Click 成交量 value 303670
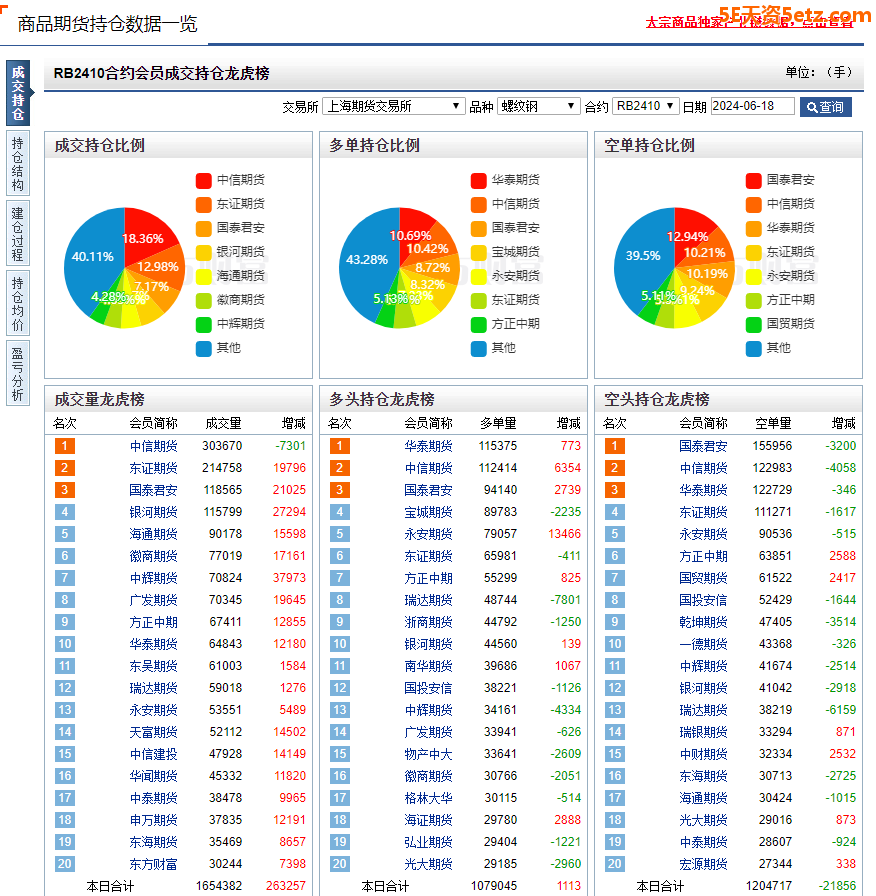The image size is (876, 896). tap(222, 446)
